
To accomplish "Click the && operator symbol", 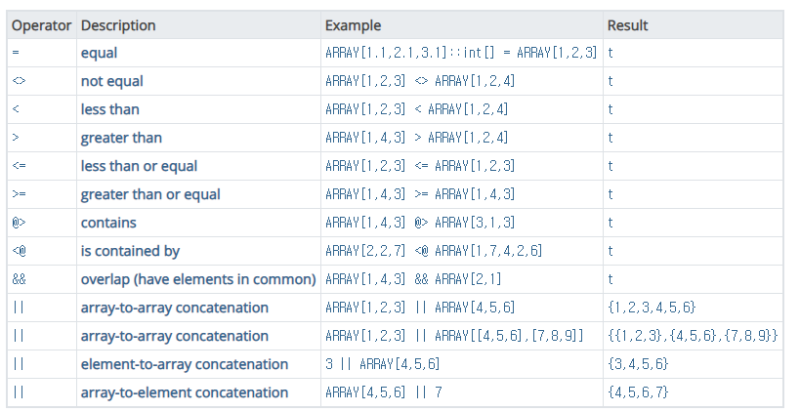I will click(x=17, y=279).
